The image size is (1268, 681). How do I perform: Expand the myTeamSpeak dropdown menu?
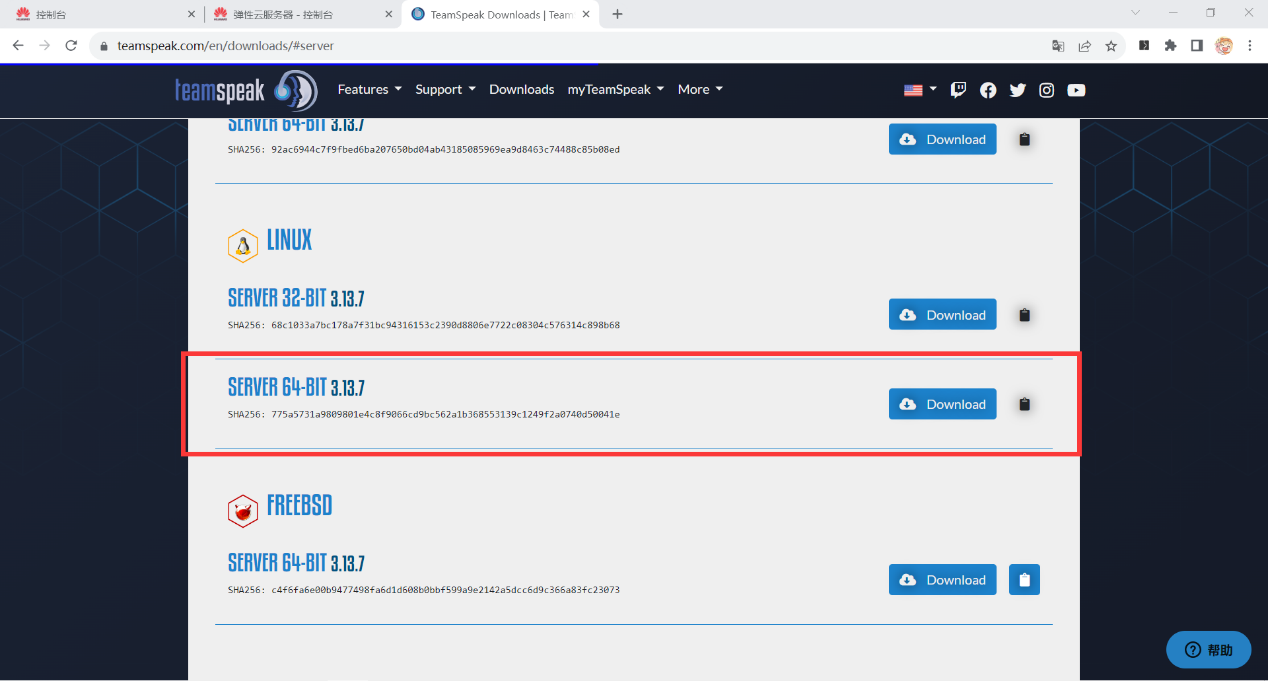(616, 90)
